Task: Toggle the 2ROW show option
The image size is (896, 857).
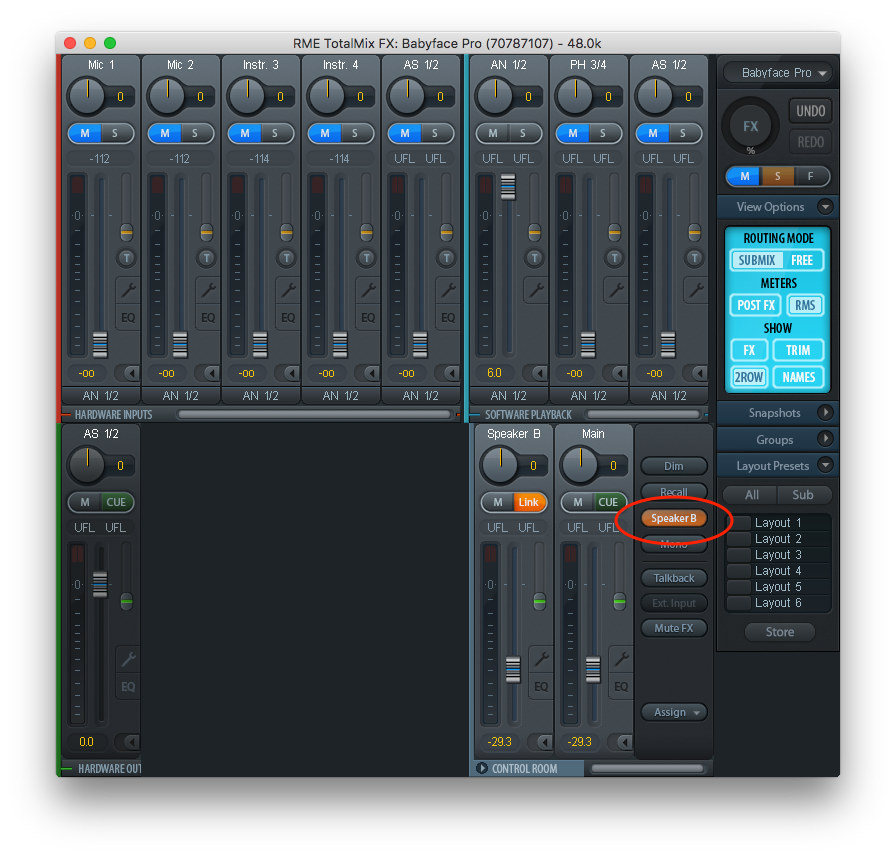Action: (x=749, y=377)
